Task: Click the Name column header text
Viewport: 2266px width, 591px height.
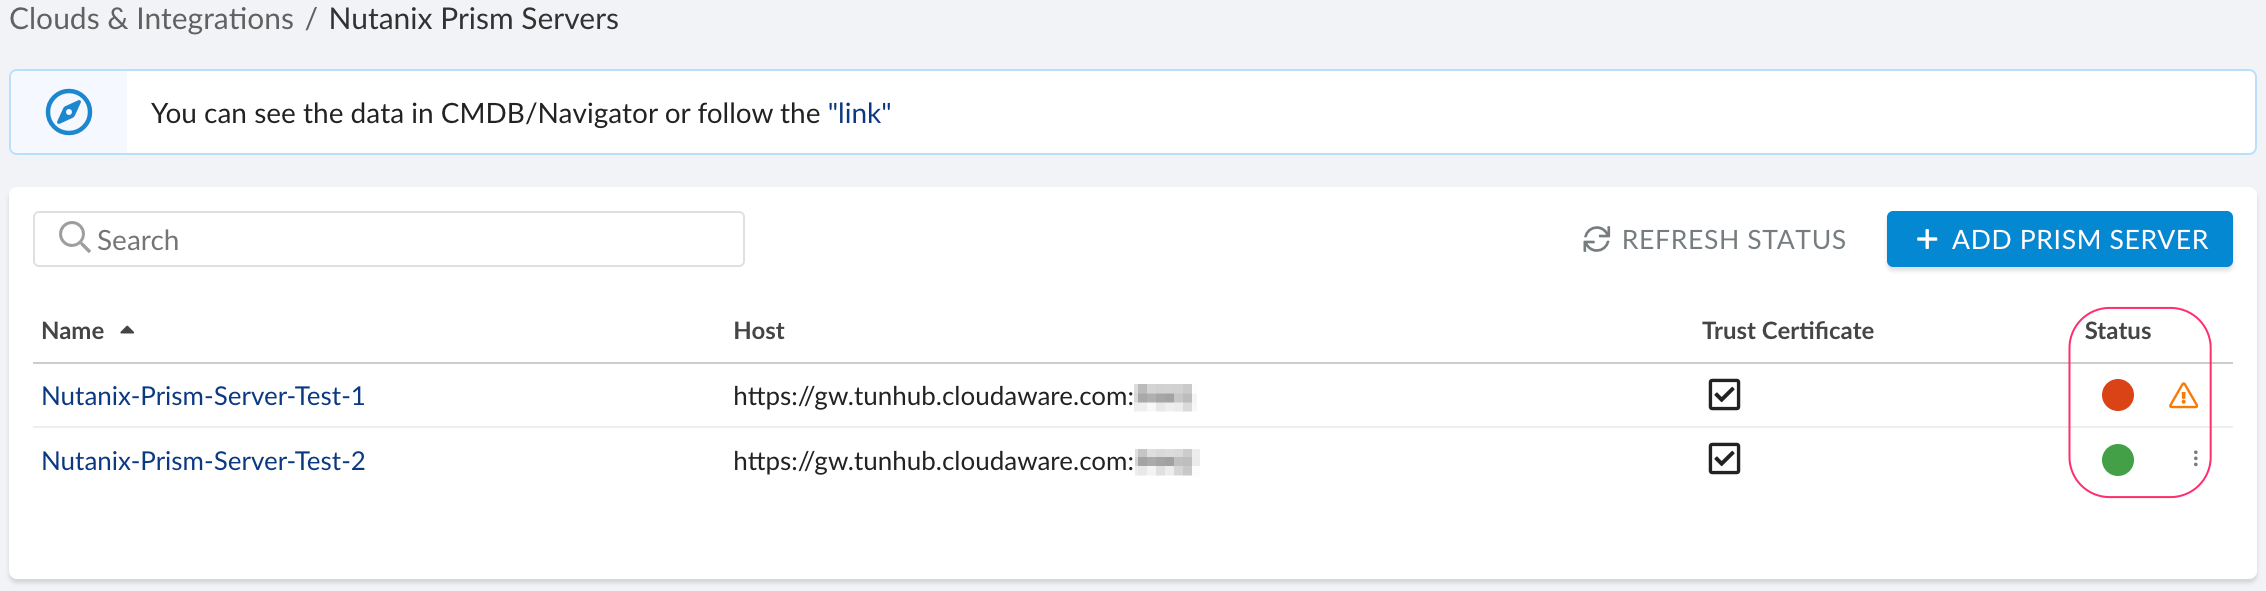Action: [x=73, y=331]
